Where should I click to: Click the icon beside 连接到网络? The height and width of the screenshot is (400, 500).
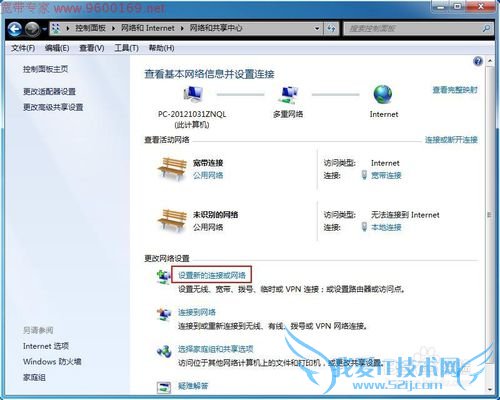pos(164,313)
